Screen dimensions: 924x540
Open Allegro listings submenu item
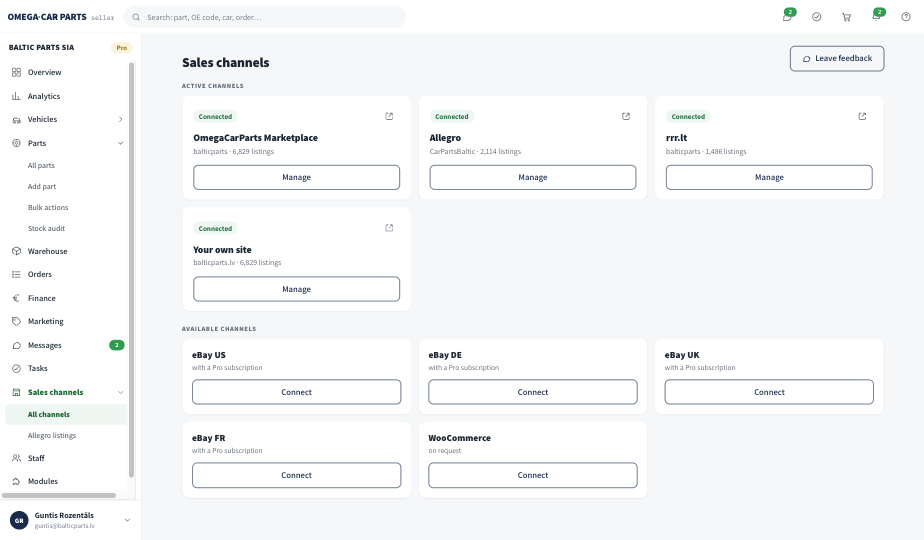click(52, 436)
